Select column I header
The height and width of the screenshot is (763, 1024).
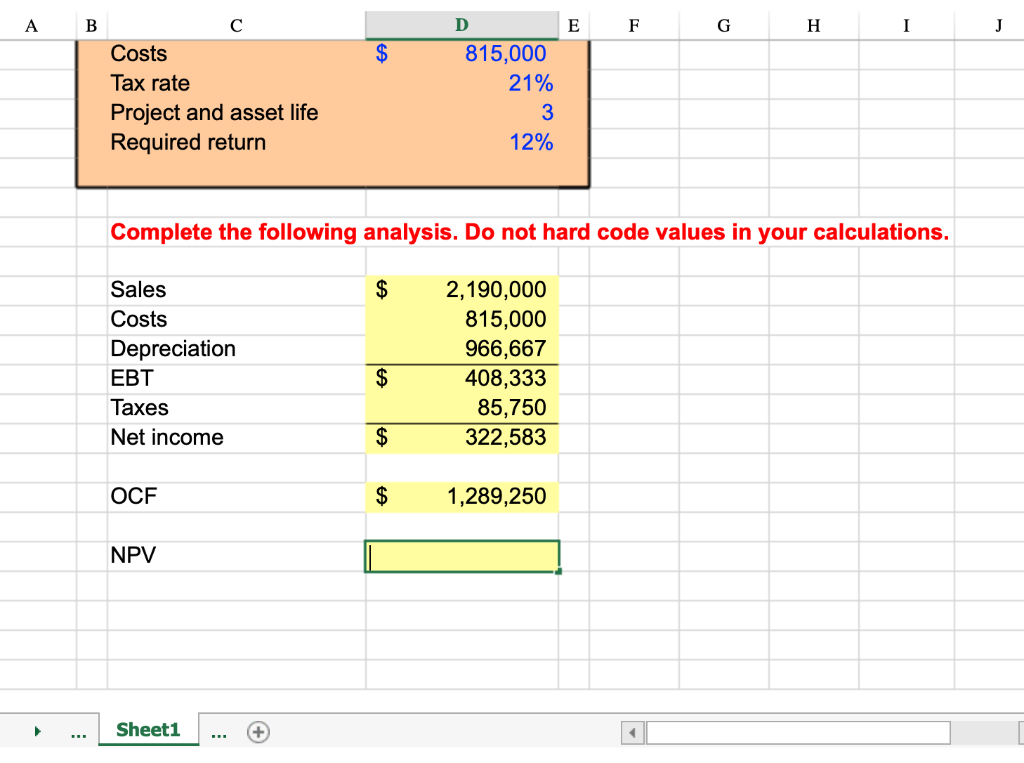click(906, 25)
